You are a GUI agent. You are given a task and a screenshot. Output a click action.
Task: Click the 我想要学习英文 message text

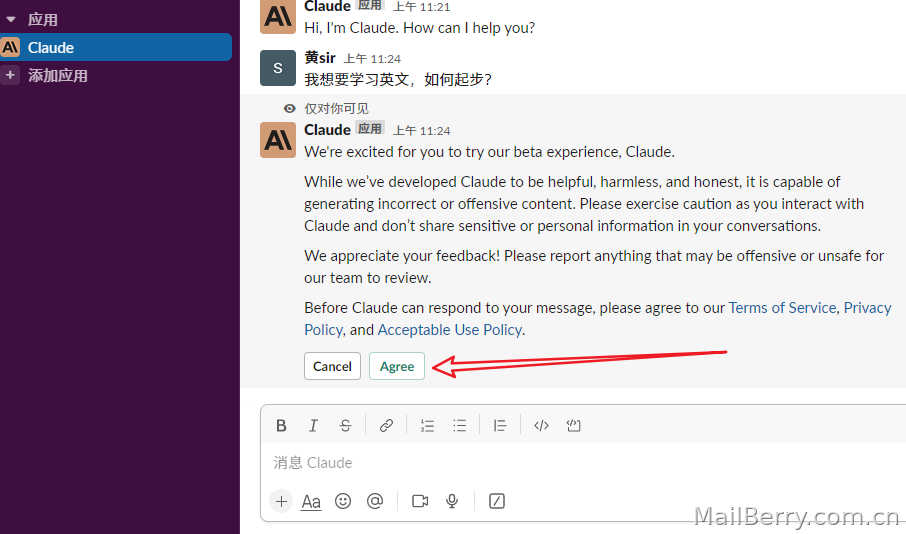point(398,80)
